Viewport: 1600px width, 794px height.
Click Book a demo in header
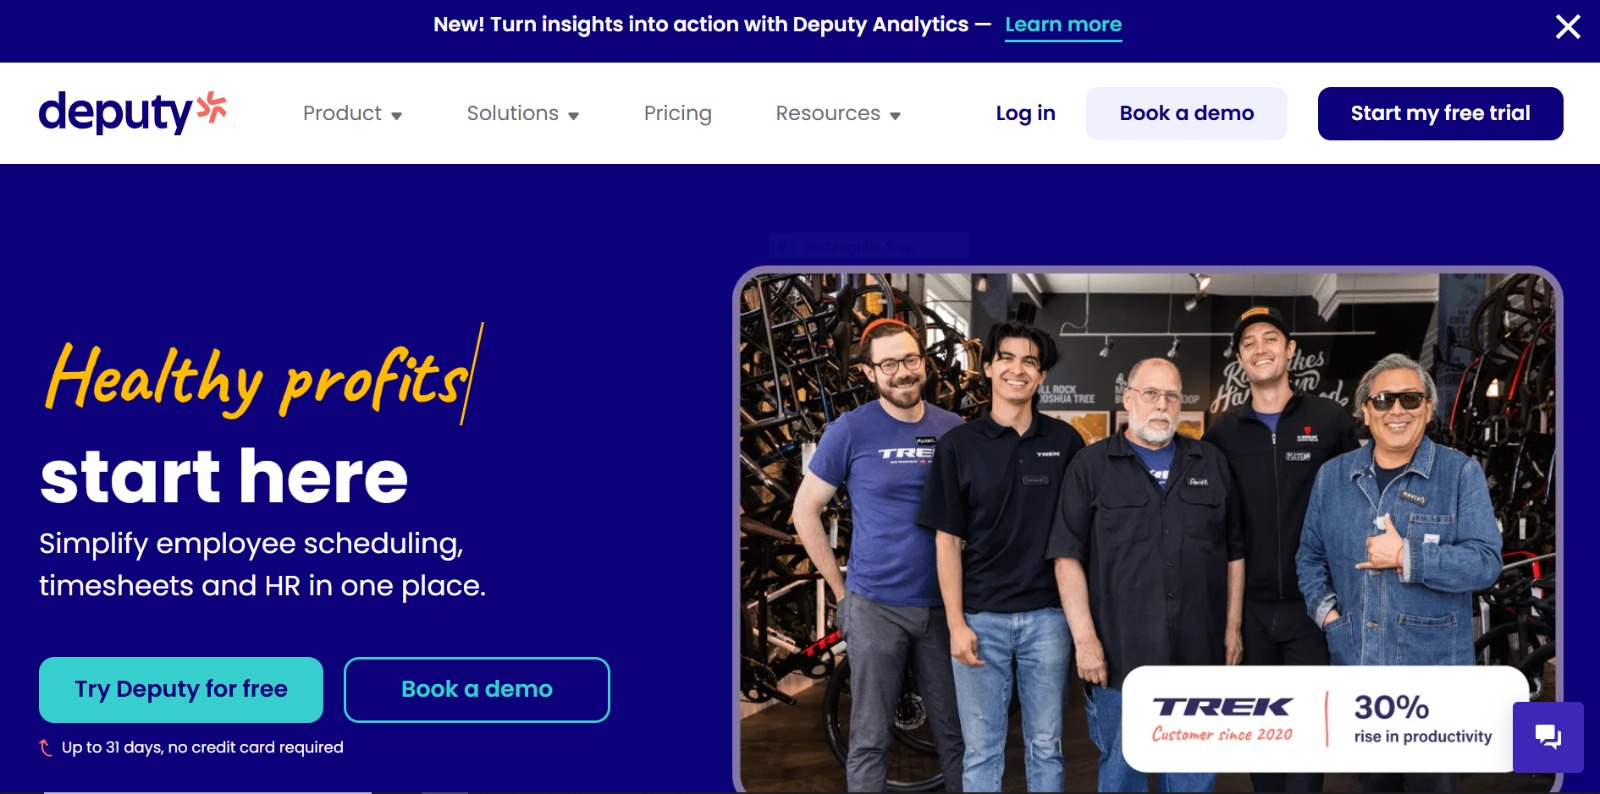point(1187,113)
